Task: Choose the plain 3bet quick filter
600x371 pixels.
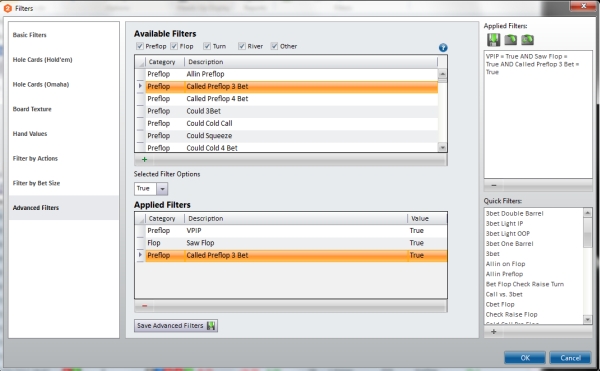Action: (492, 254)
